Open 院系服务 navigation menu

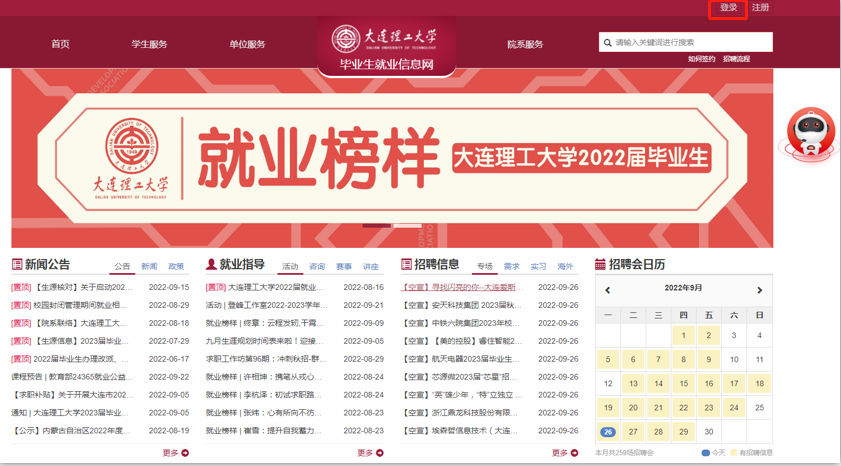click(525, 44)
